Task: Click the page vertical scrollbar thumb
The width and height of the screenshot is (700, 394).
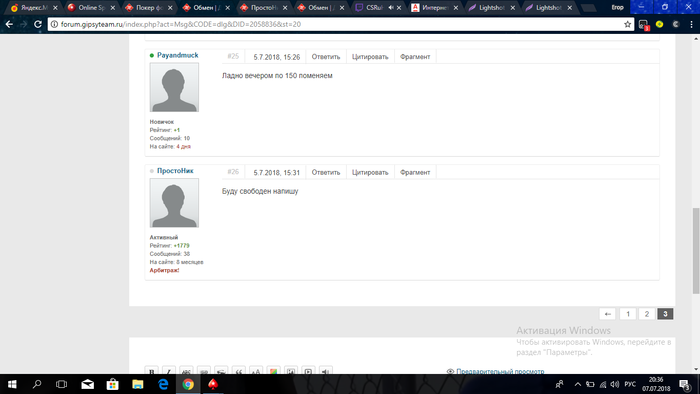Action: [x=696, y=250]
